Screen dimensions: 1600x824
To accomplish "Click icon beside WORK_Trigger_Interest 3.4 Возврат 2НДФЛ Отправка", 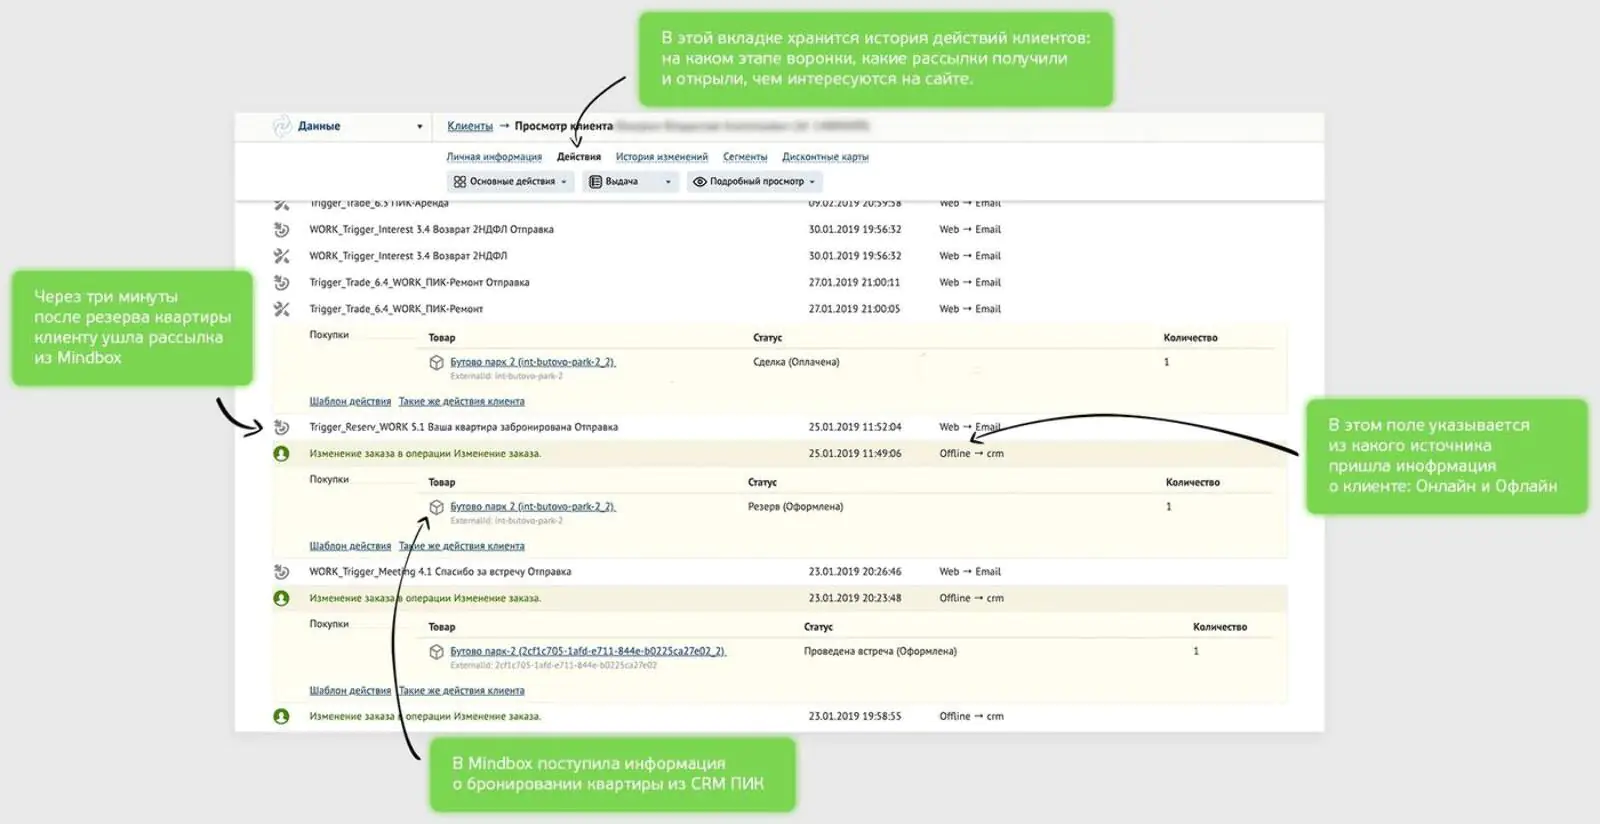I will click(x=282, y=230).
